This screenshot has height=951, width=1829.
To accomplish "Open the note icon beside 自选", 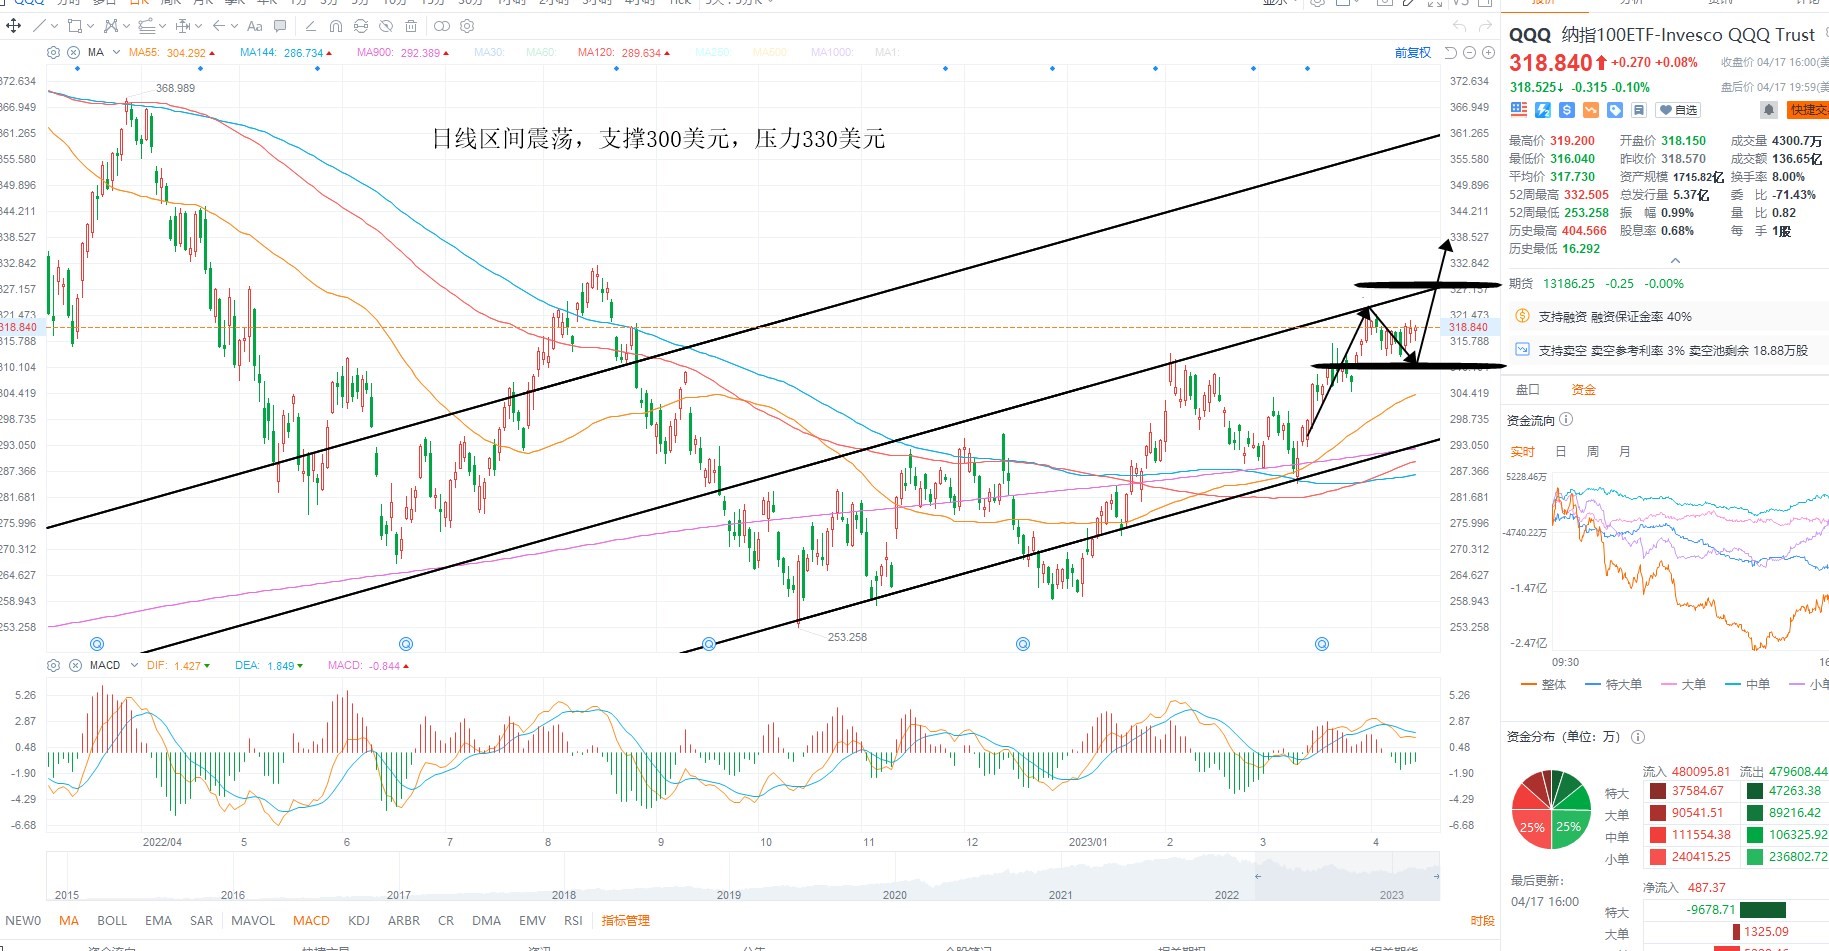I will pos(1639,110).
